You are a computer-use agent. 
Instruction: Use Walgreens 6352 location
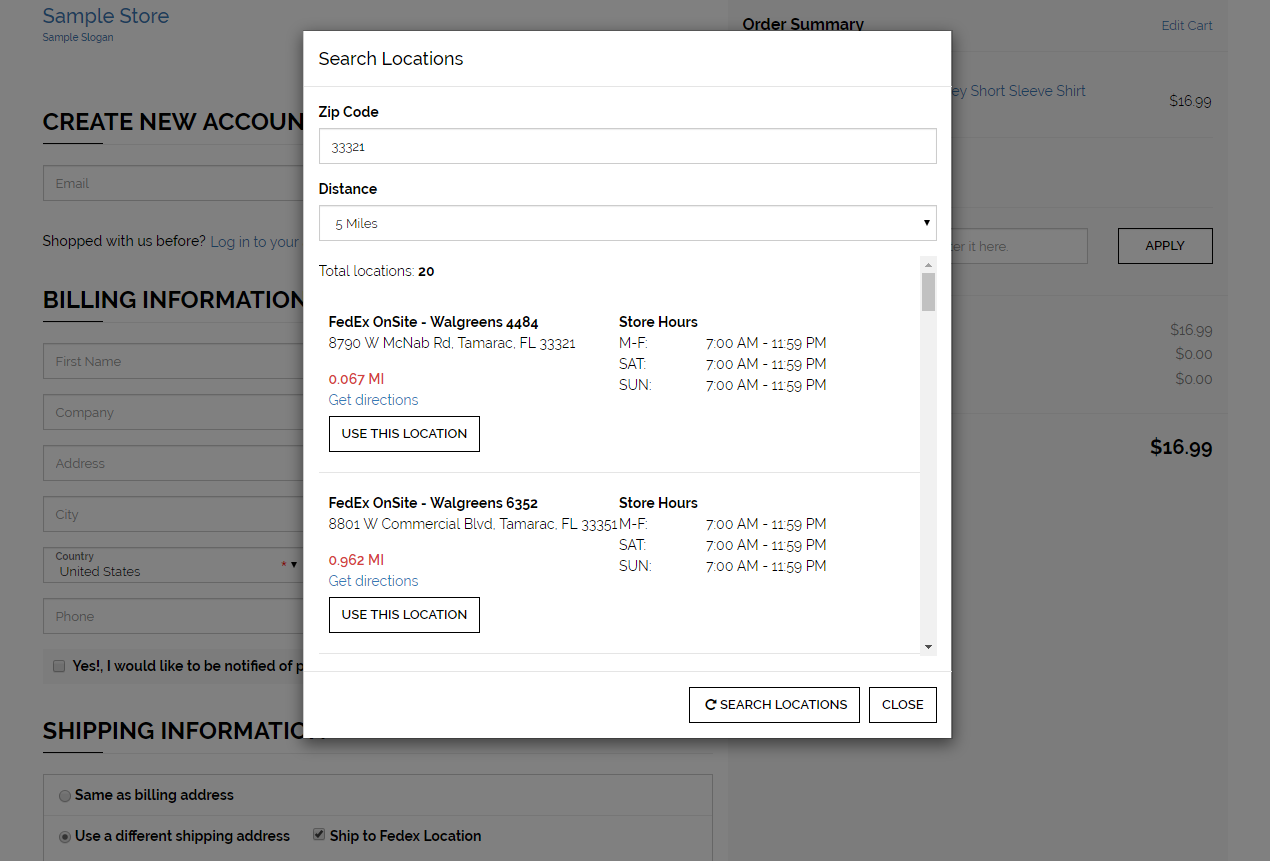pyautogui.click(x=404, y=615)
